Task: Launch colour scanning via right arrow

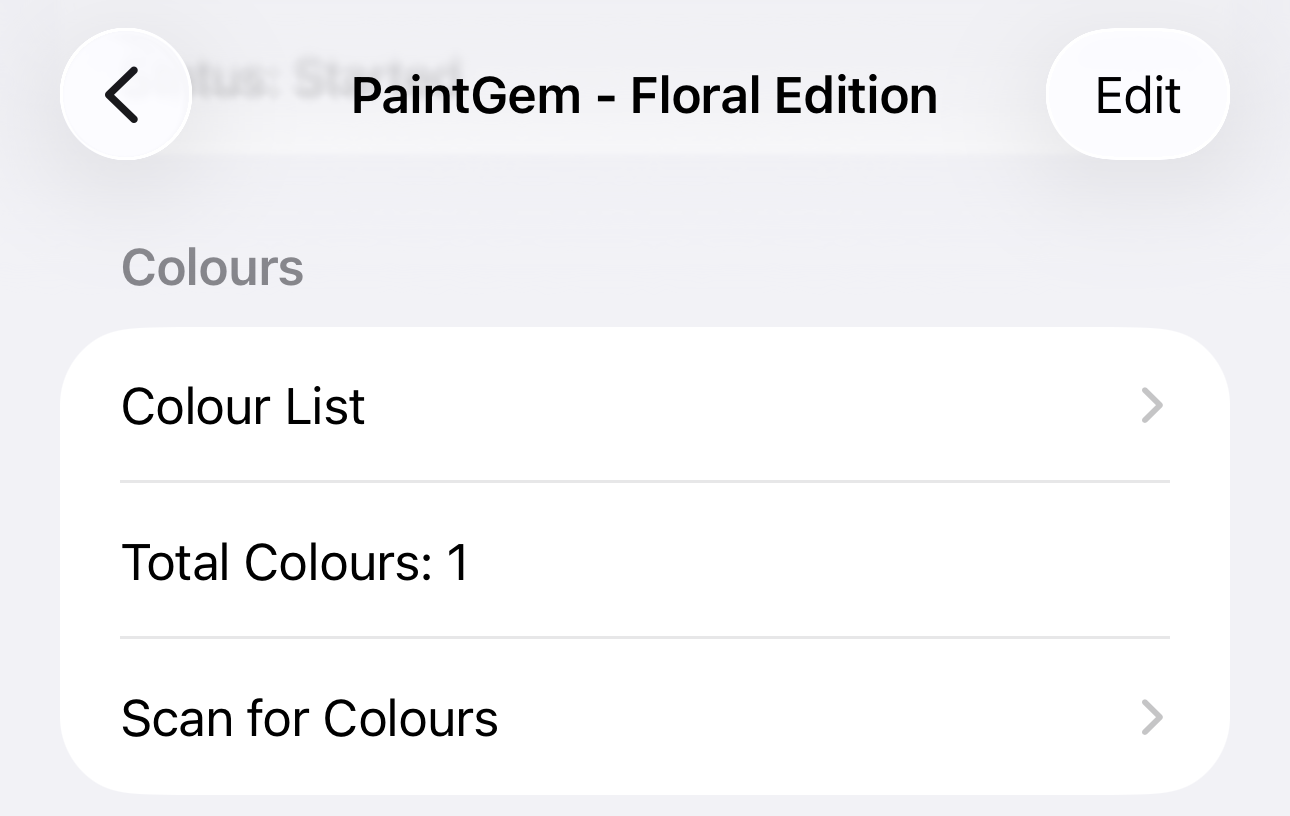Action: click(1152, 718)
